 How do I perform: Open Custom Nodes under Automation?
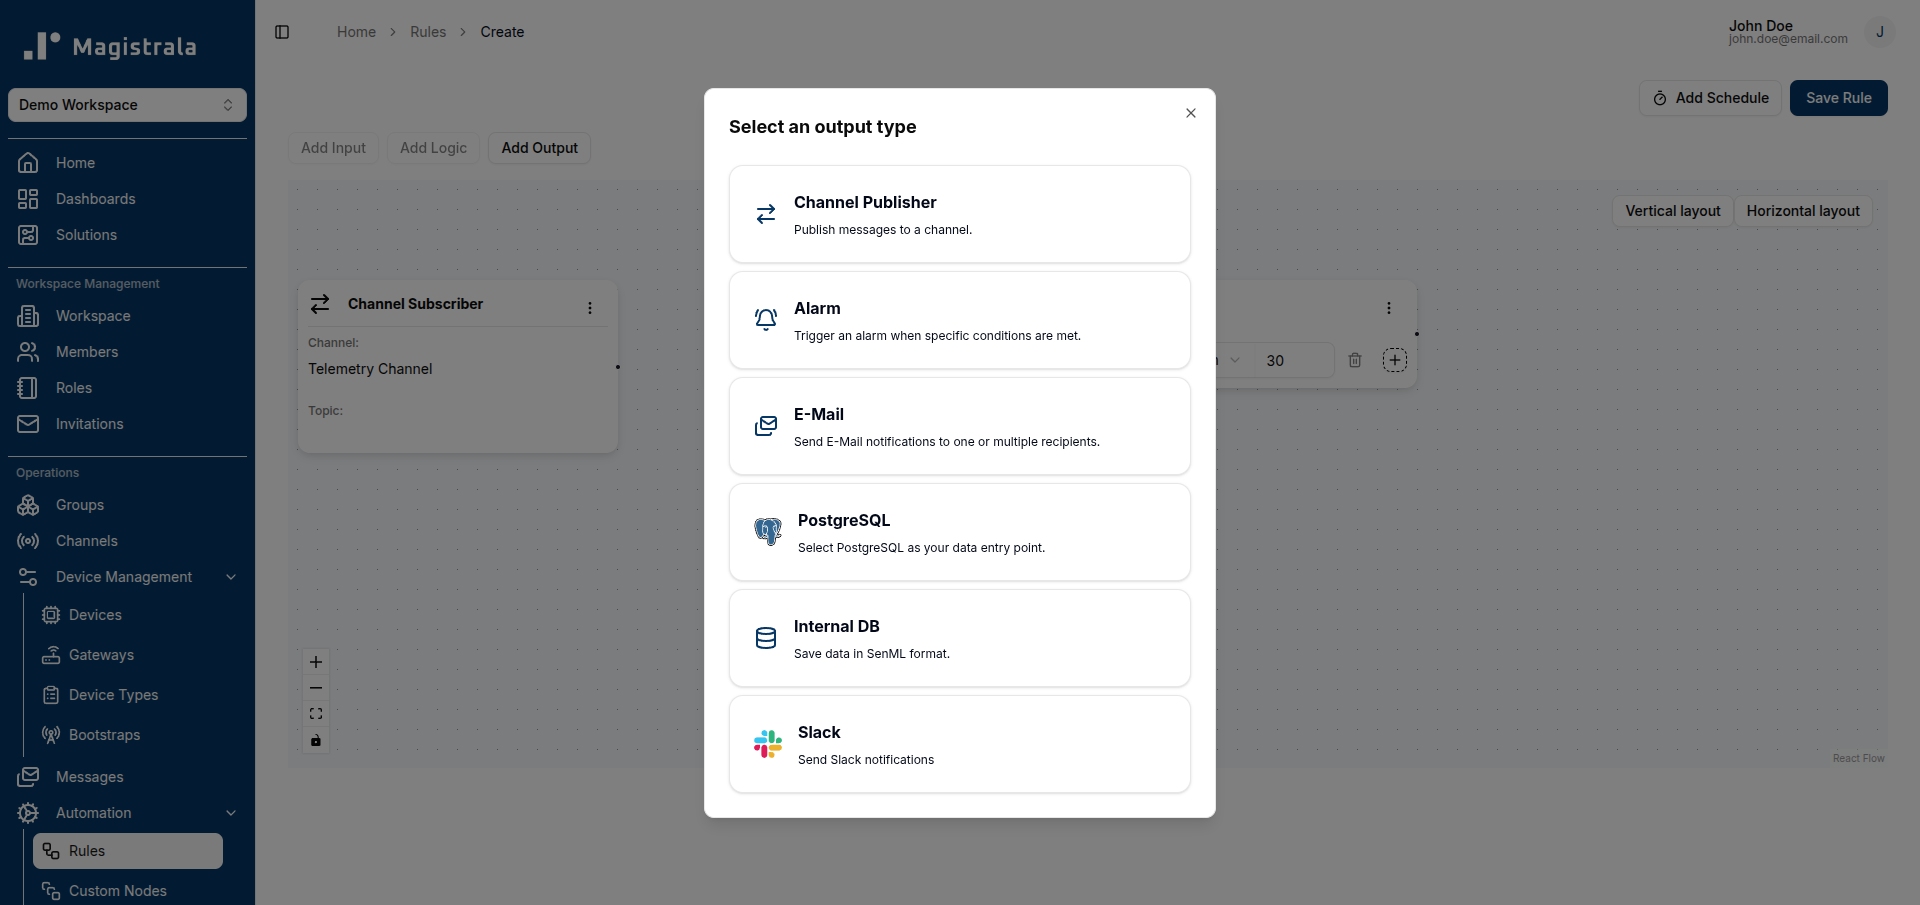pos(128,891)
